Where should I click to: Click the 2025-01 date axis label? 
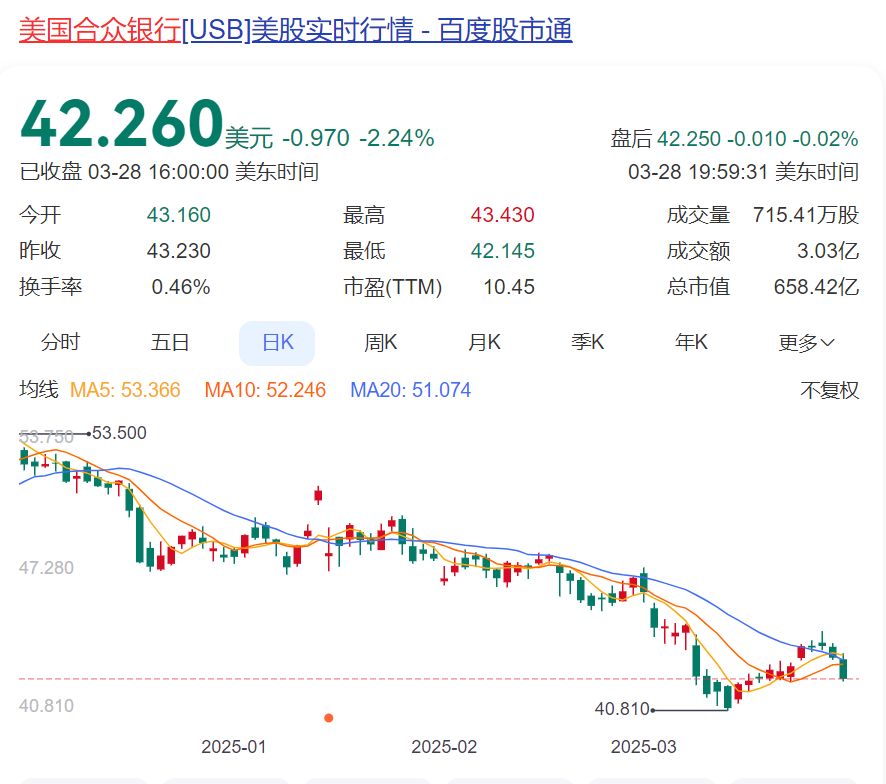point(233,747)
